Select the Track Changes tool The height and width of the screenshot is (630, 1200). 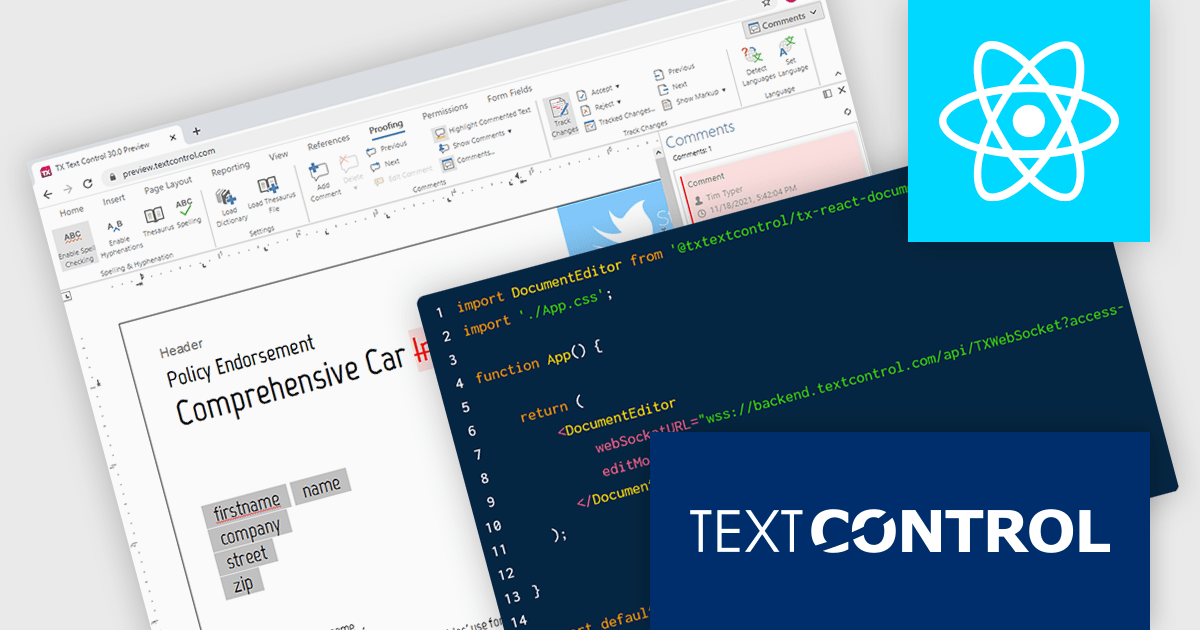[x=562, y=111]
